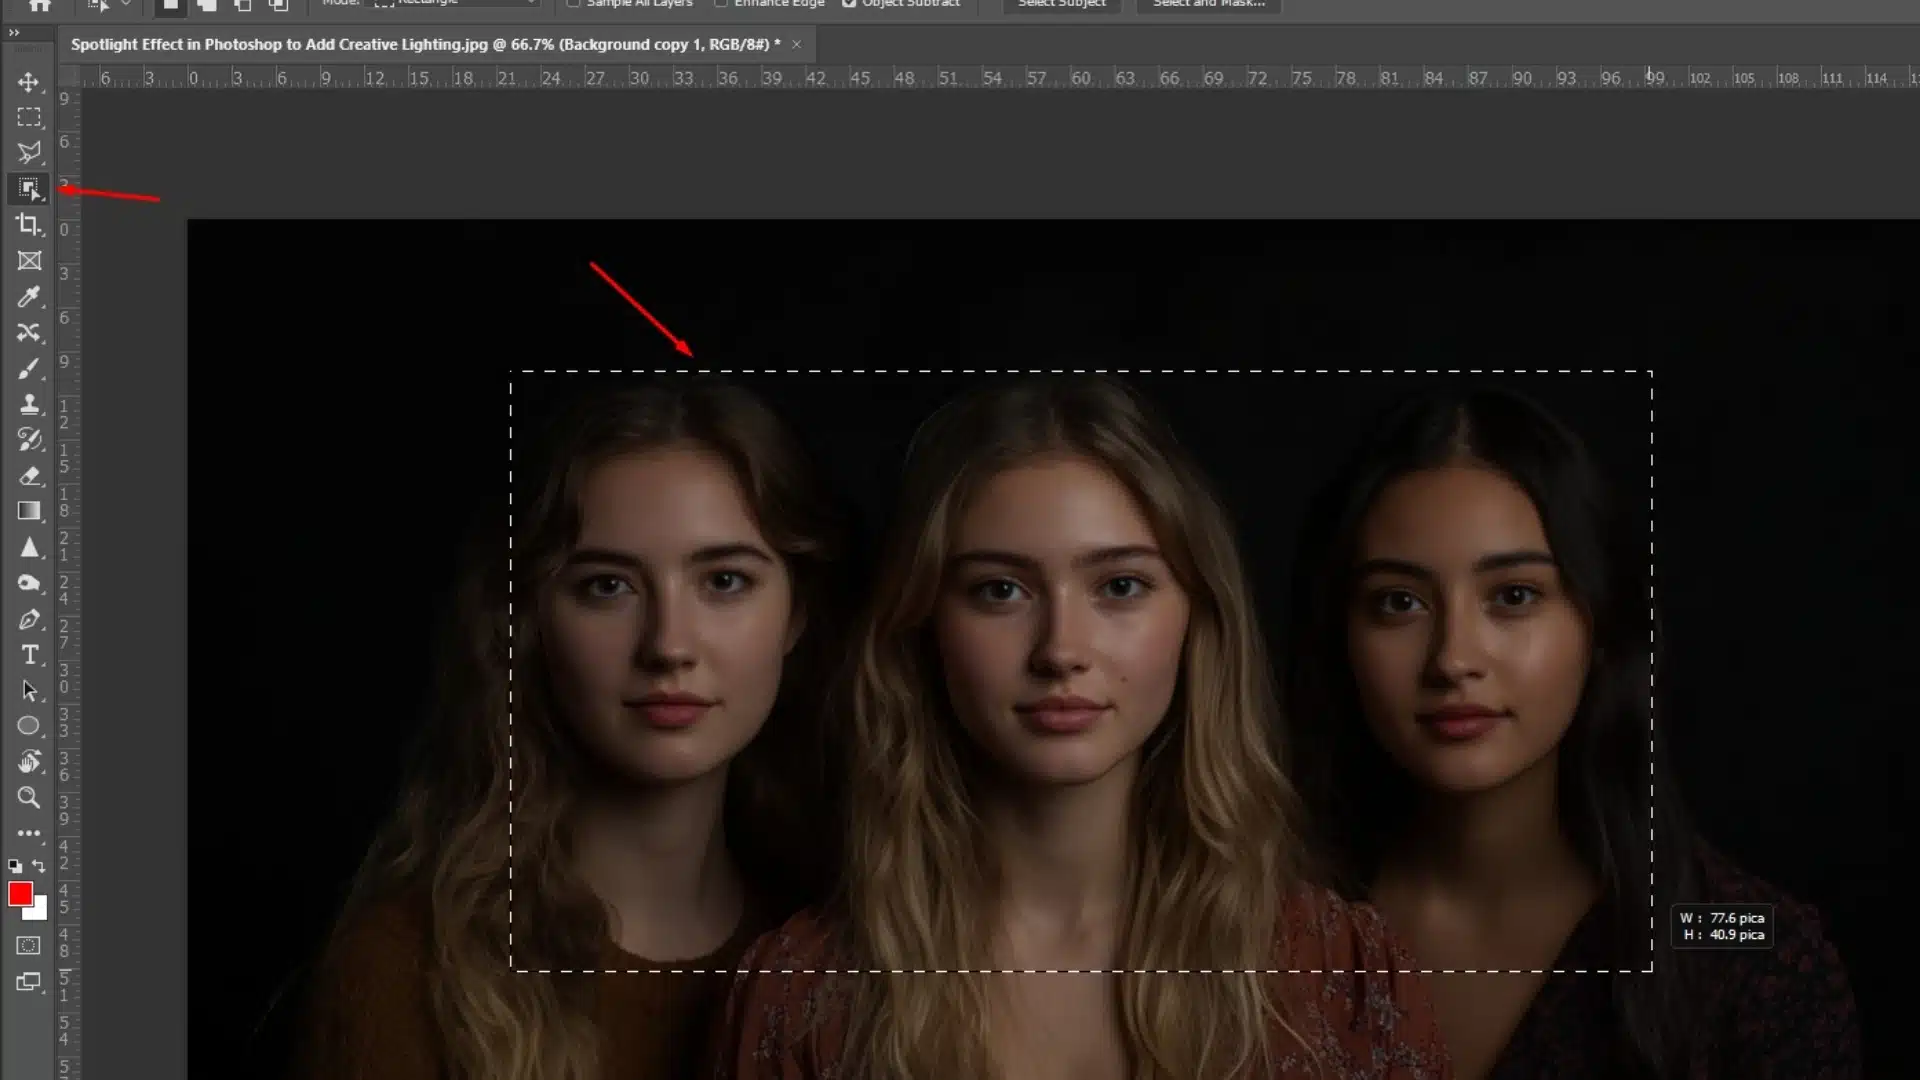
Task: Select the Rectangular Marquee tool
Action: (x=29, y=118)
